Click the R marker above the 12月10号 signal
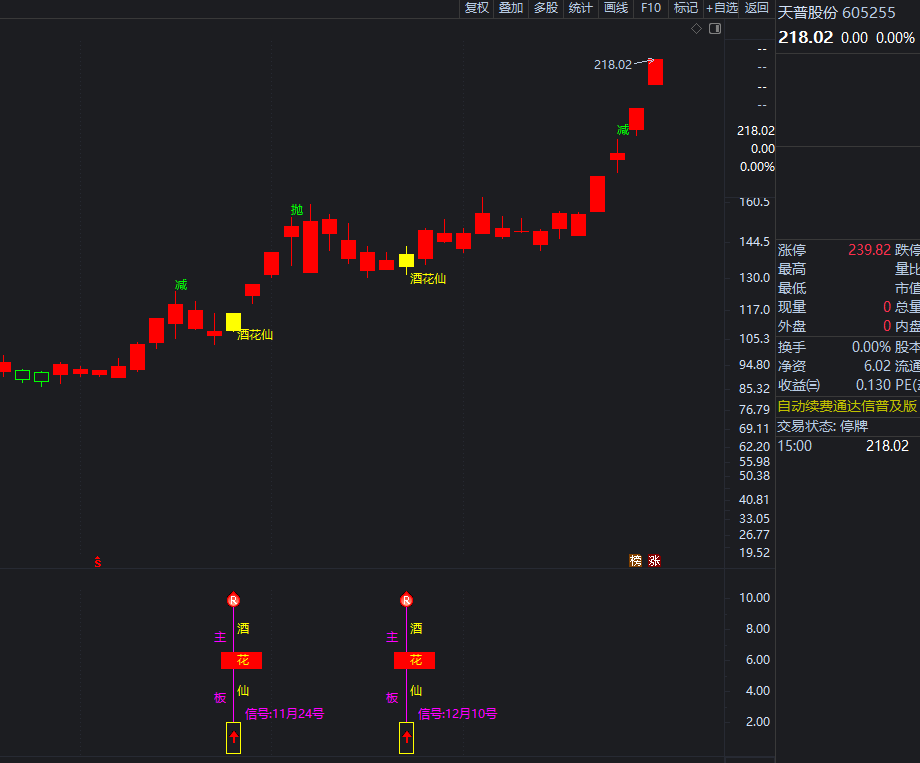This screenshot has height=763, width=920. click(406, 601)
